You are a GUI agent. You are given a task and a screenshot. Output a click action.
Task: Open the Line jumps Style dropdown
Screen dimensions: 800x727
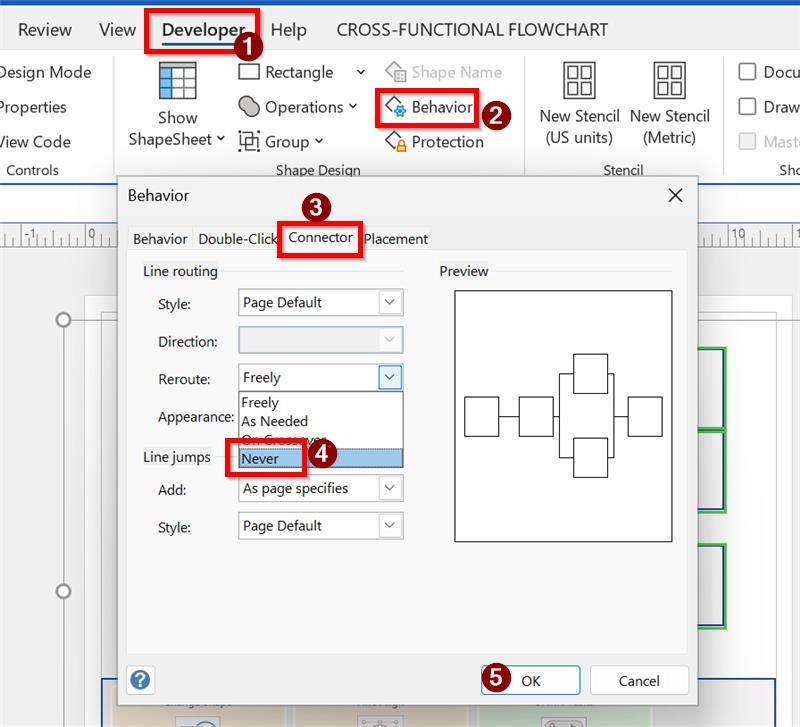(x=320, y=526)
